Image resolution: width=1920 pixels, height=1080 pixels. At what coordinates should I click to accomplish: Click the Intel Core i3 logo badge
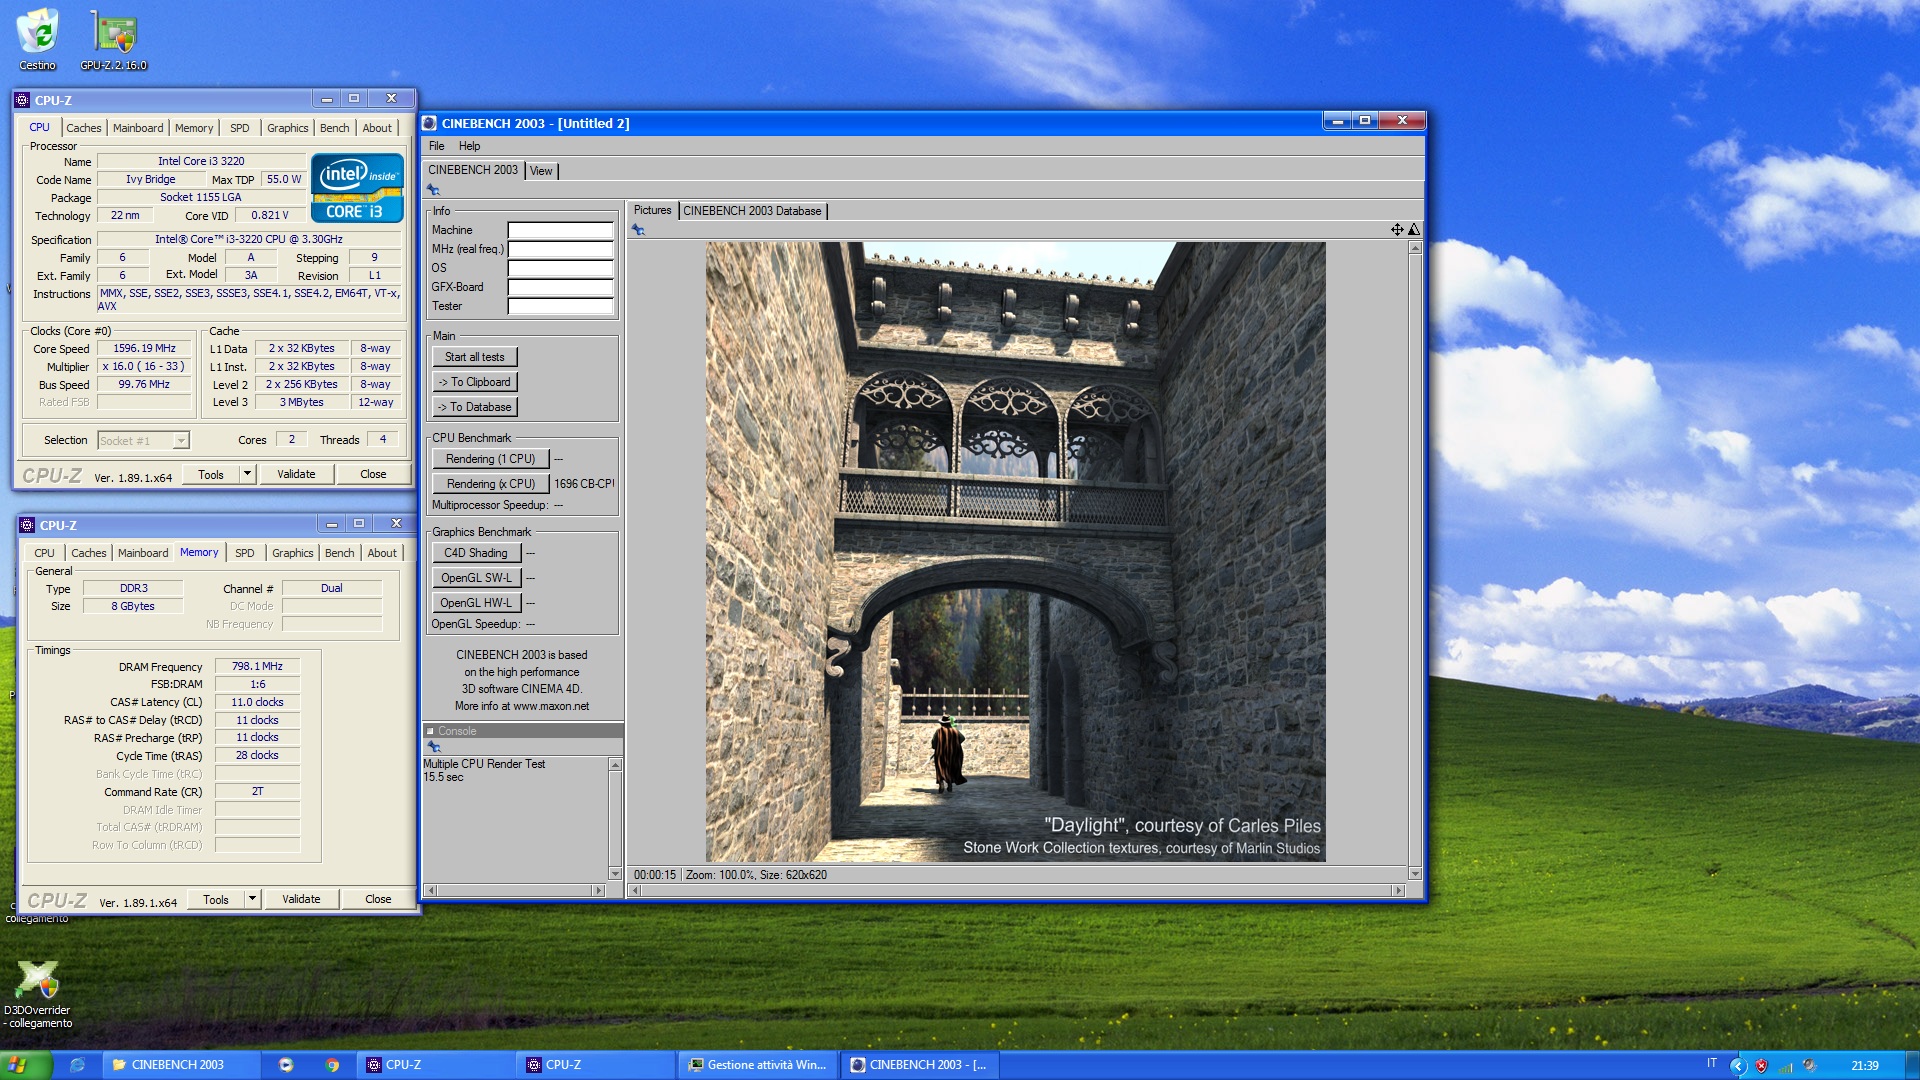coord(357,187)
